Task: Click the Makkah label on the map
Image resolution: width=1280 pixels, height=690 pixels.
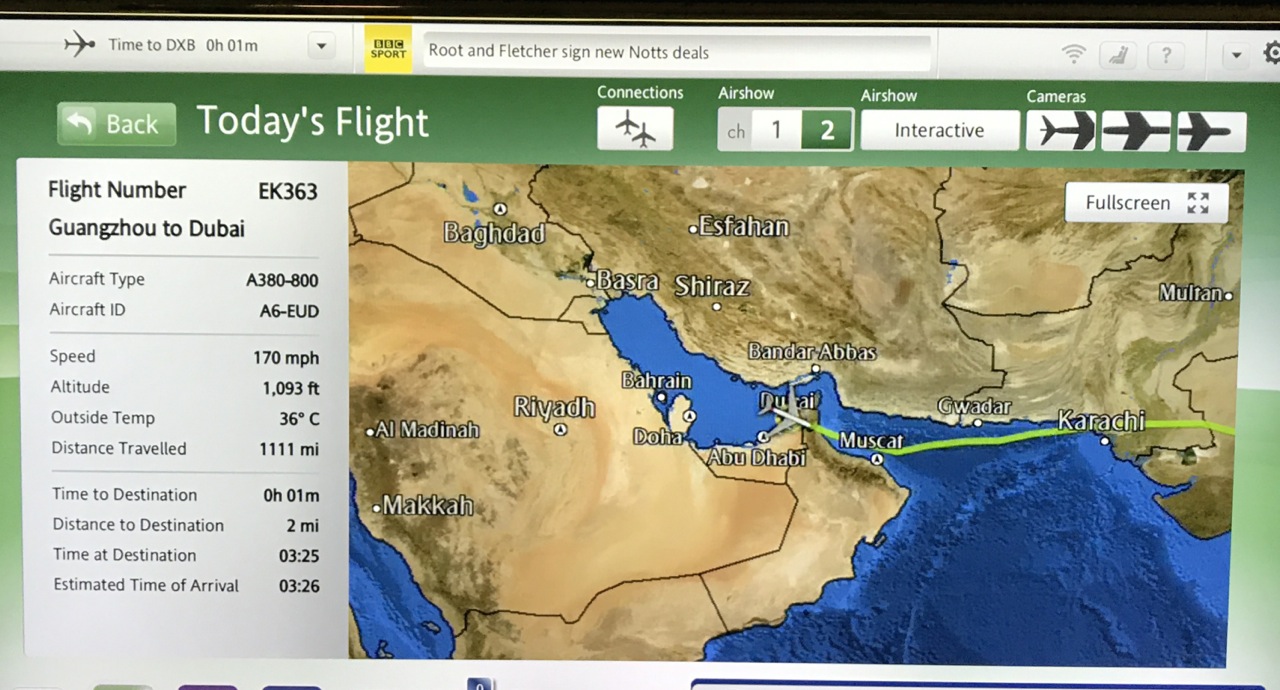Action: click(x=428, y=506)
